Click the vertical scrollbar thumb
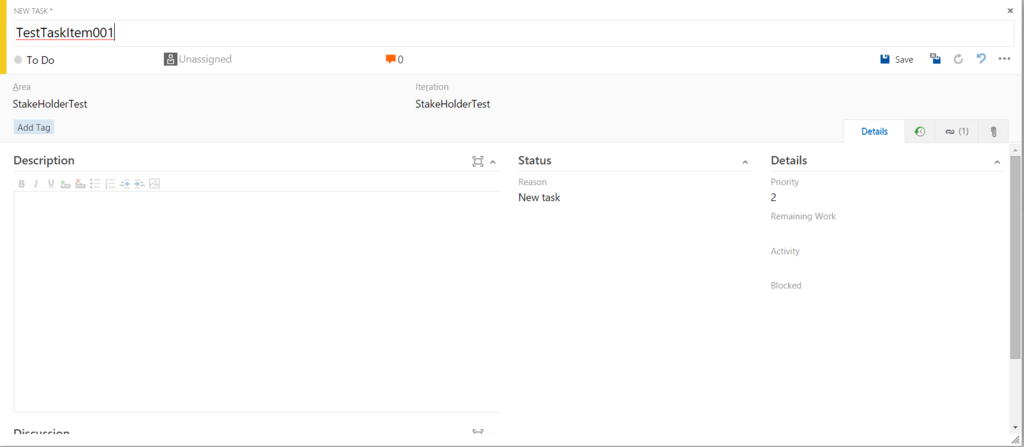Image resolution: width=1024 pixels, height=447 pixels. 1015,257
